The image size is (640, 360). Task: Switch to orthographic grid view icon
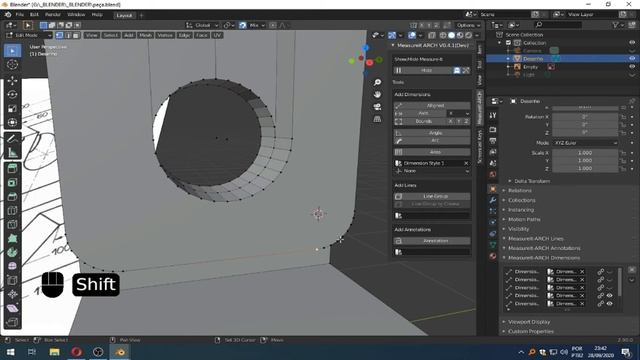coord(377,119)
